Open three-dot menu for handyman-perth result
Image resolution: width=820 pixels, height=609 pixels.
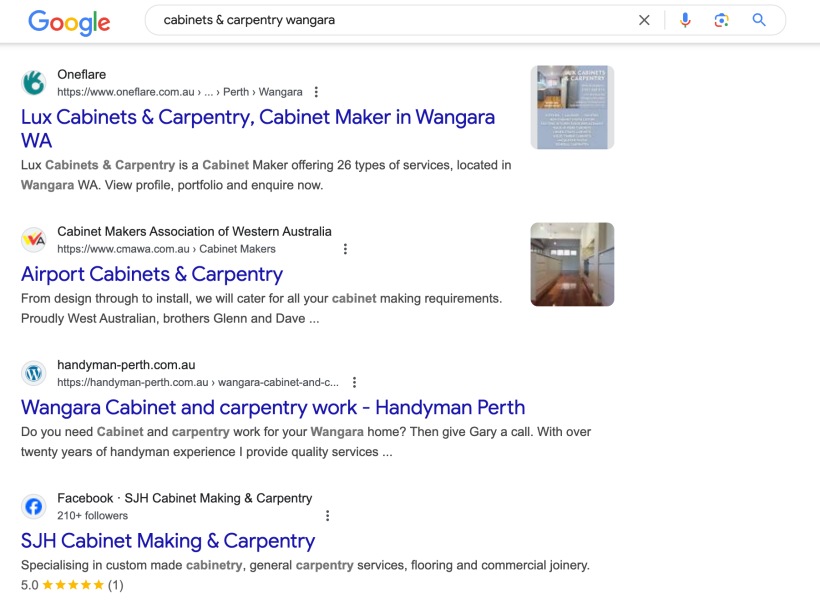pyautogui.click(x=355, y=382)
